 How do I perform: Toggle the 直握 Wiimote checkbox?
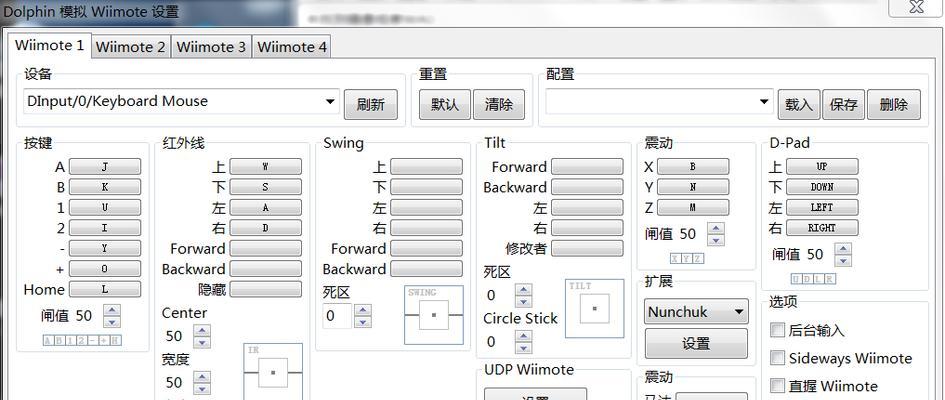pos(777,386)
